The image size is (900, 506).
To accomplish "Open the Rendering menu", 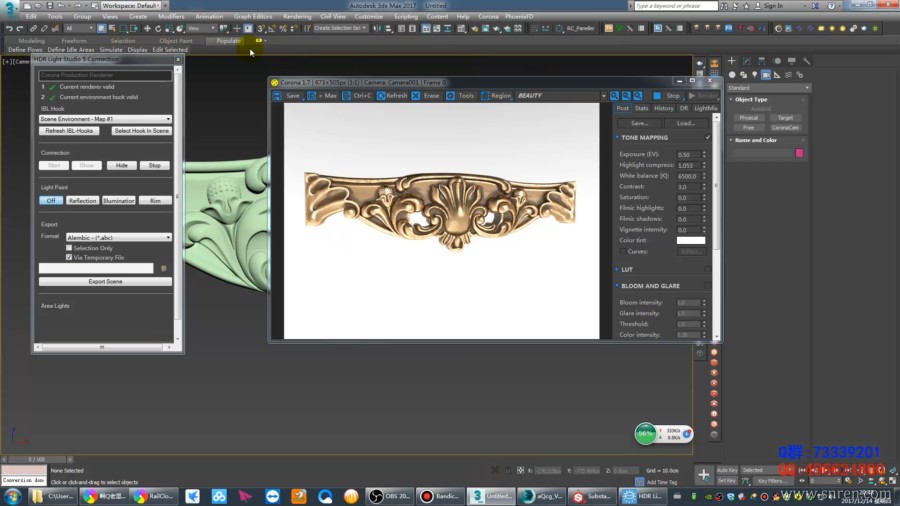I will 297,17.
